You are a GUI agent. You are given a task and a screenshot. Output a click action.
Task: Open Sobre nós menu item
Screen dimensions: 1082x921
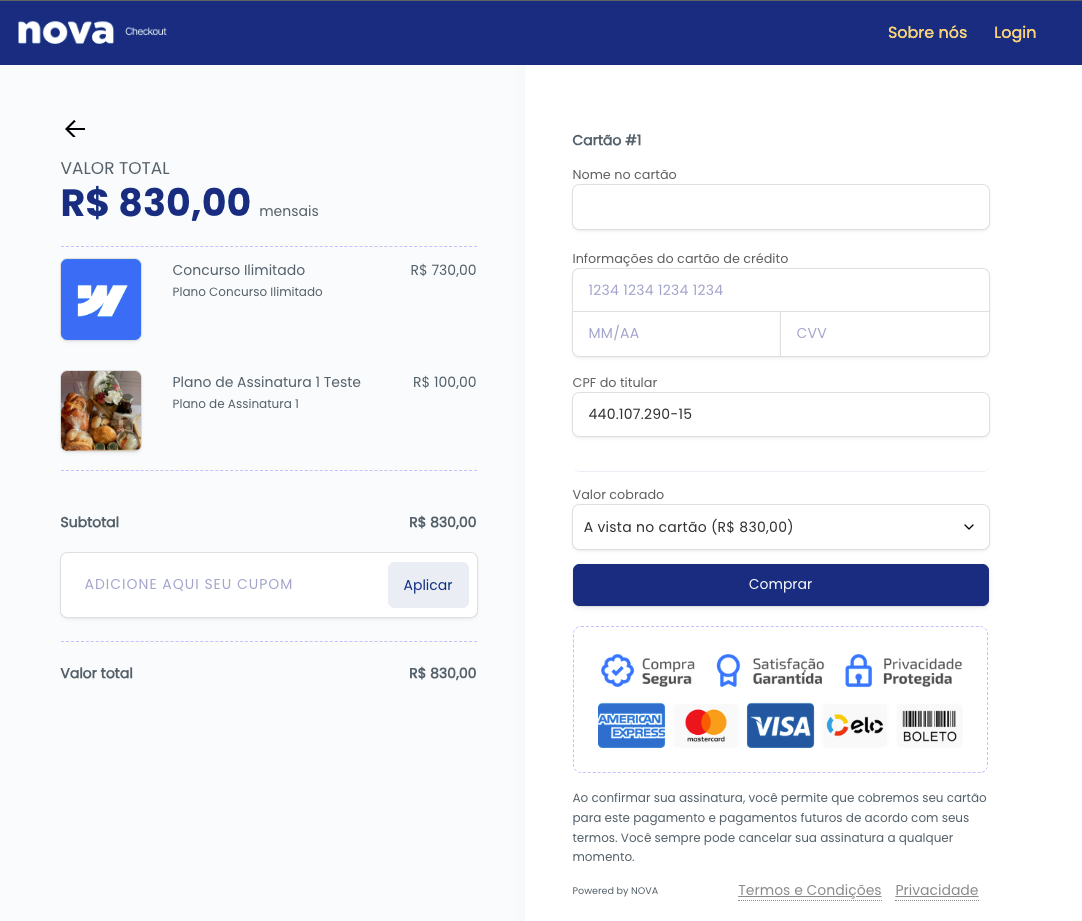point(927,32)
